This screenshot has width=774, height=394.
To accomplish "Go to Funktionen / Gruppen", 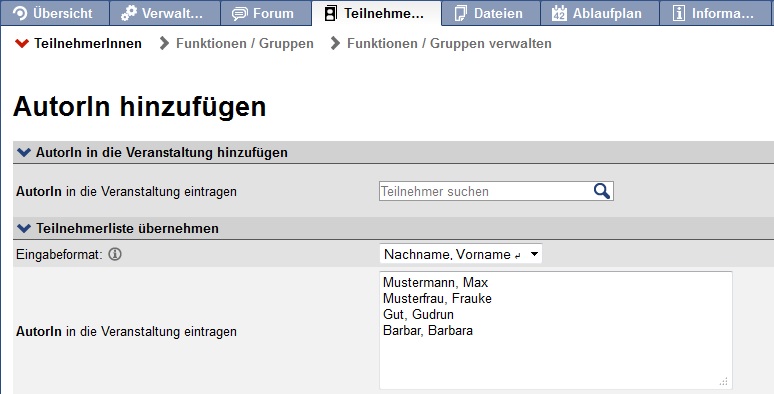I will click(x=244, y=43).
